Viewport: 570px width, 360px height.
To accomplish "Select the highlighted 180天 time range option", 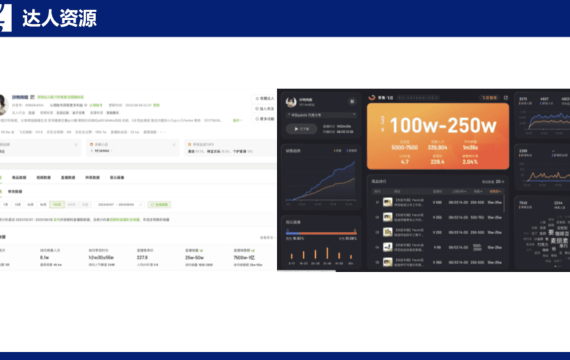I will point(57,205).
